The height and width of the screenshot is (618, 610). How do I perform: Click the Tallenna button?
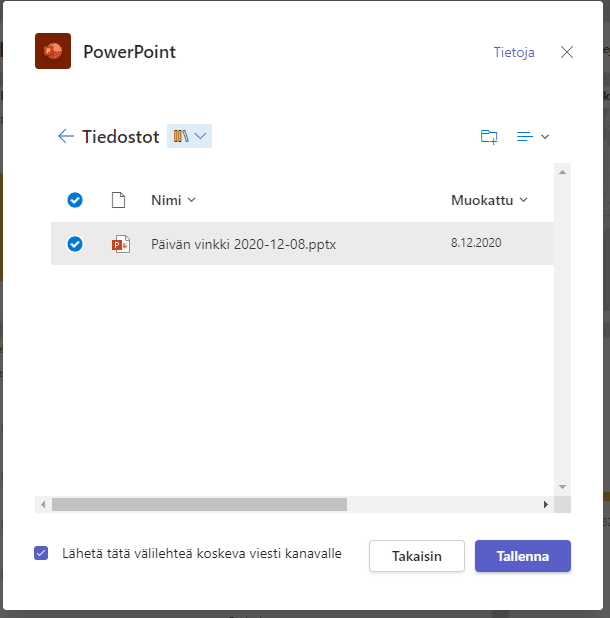coord(523,556)
